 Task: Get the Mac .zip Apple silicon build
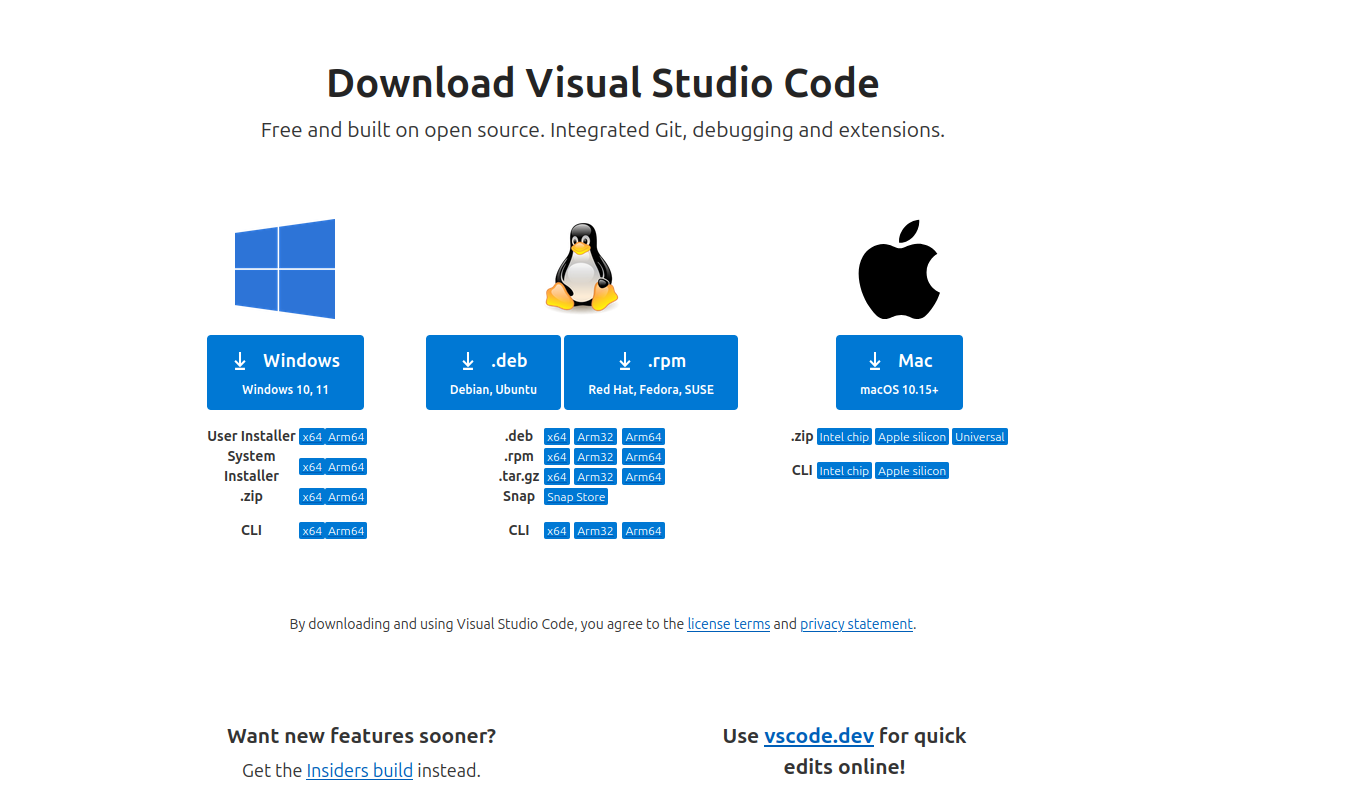[x=912, y=437]
